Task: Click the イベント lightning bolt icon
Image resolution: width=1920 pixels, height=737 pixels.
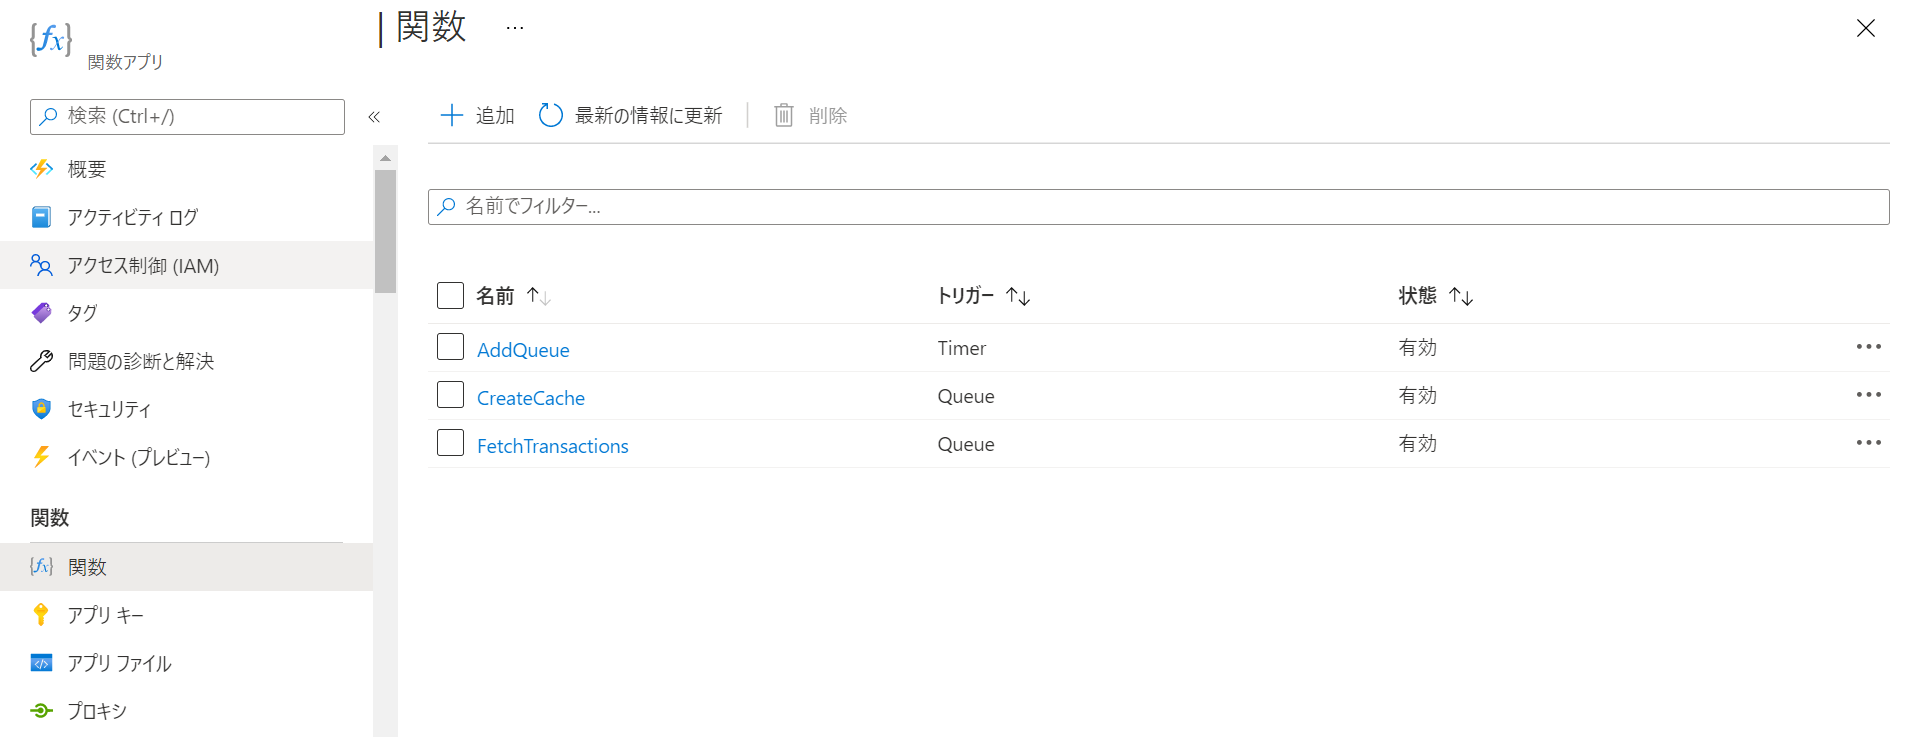Action: 41,457
